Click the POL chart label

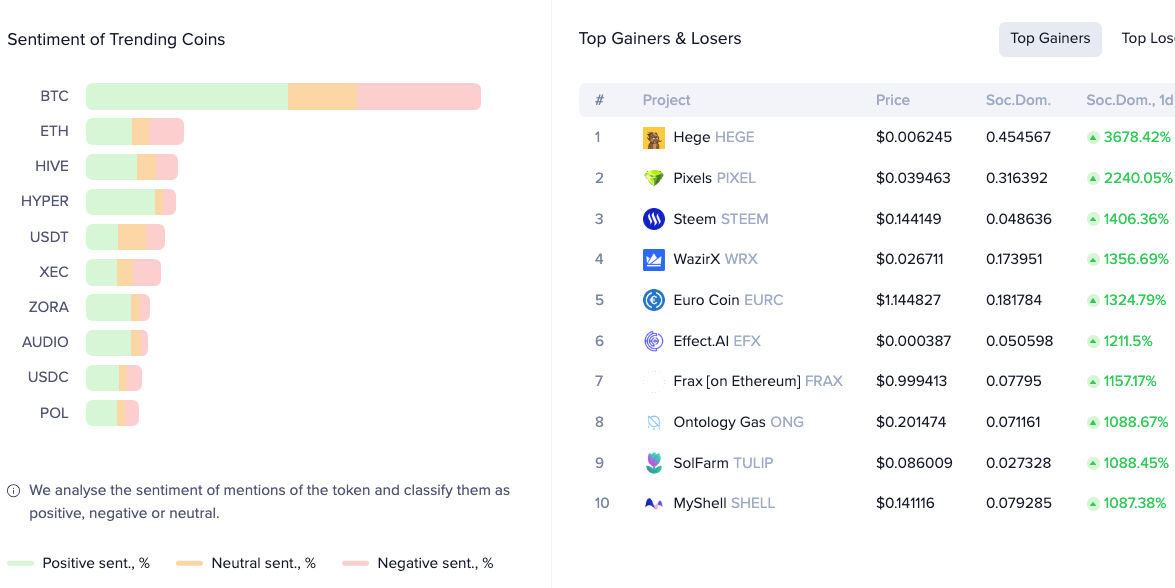coord(54,413)
